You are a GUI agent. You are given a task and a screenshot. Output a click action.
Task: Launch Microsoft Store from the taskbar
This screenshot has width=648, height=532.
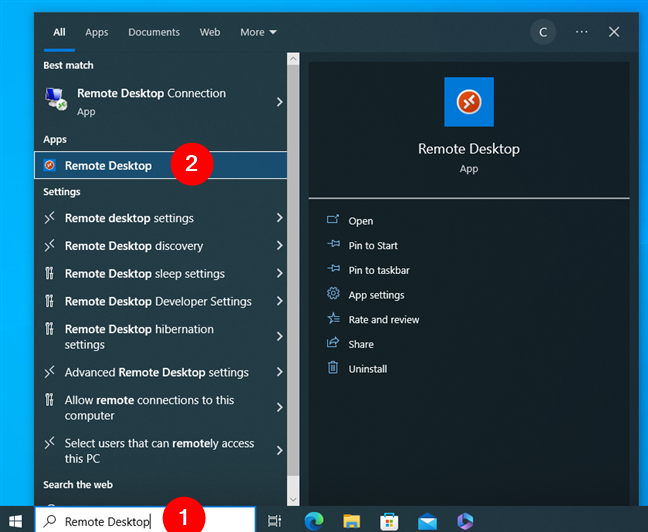[389, 521]
